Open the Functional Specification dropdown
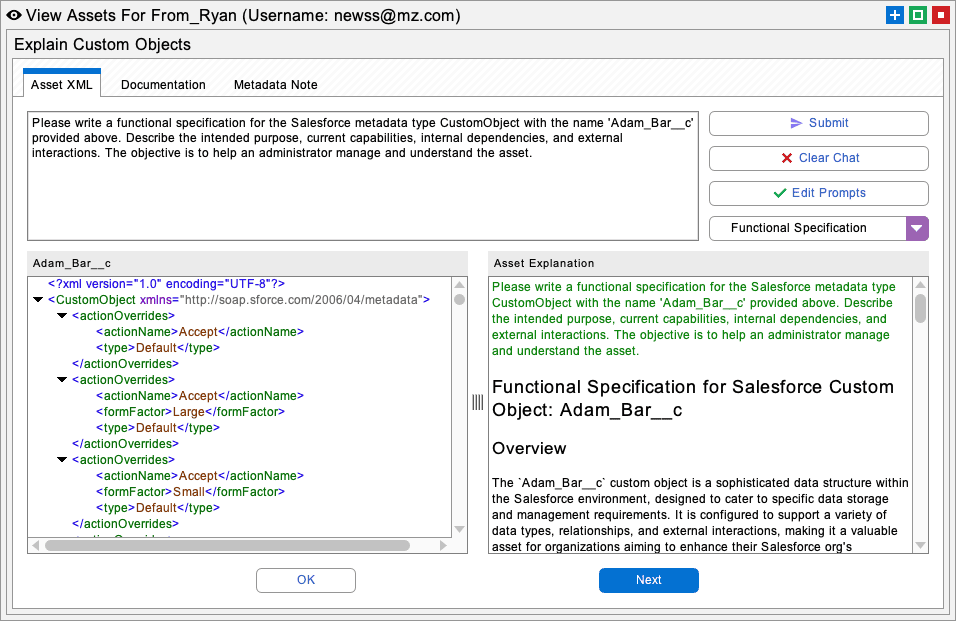This screenshot has height=621, width=956. 917,228
